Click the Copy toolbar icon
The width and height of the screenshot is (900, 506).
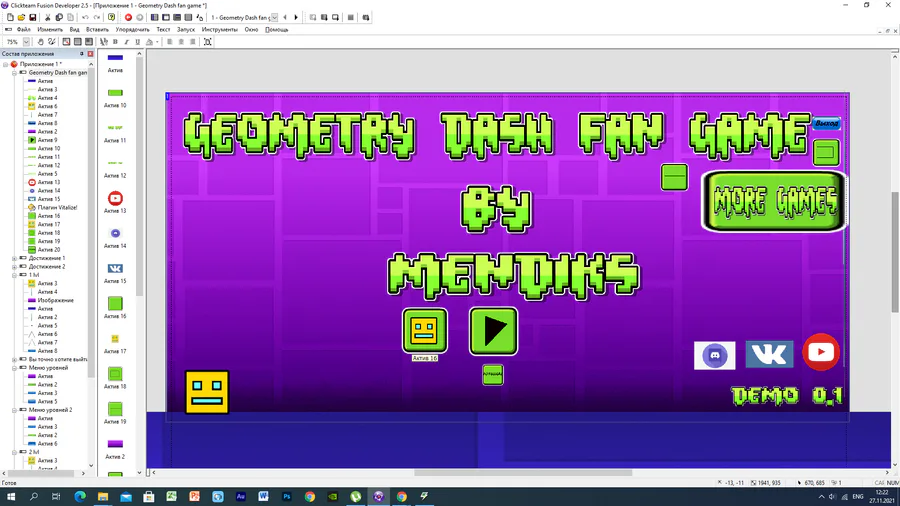tap(59, 17)
